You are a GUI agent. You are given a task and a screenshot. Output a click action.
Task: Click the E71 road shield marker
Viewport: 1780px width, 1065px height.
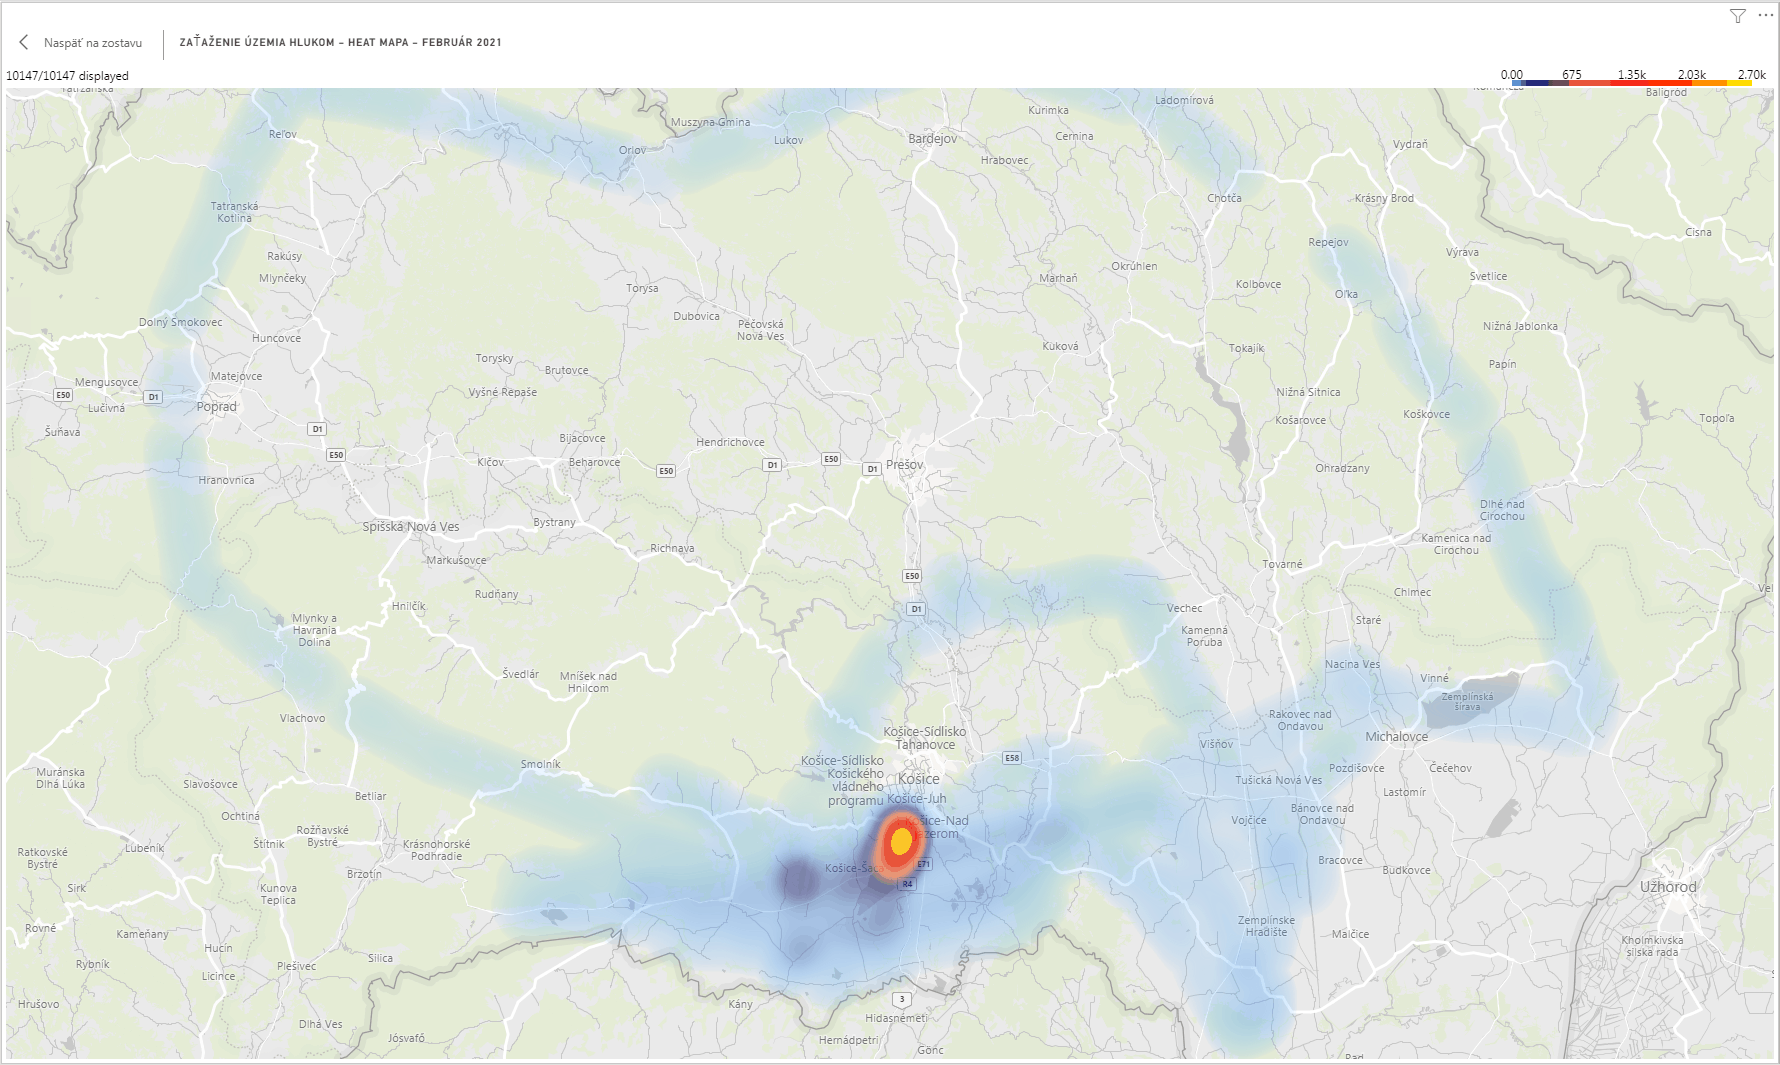pyautogui.click(x=923, y=864)
